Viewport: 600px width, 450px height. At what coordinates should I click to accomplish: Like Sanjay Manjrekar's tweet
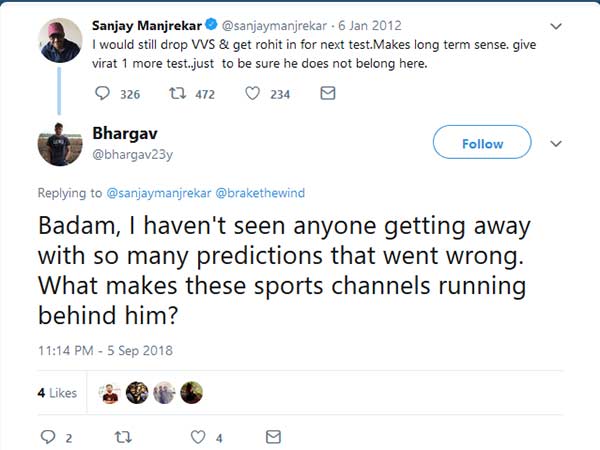(253, 94)
